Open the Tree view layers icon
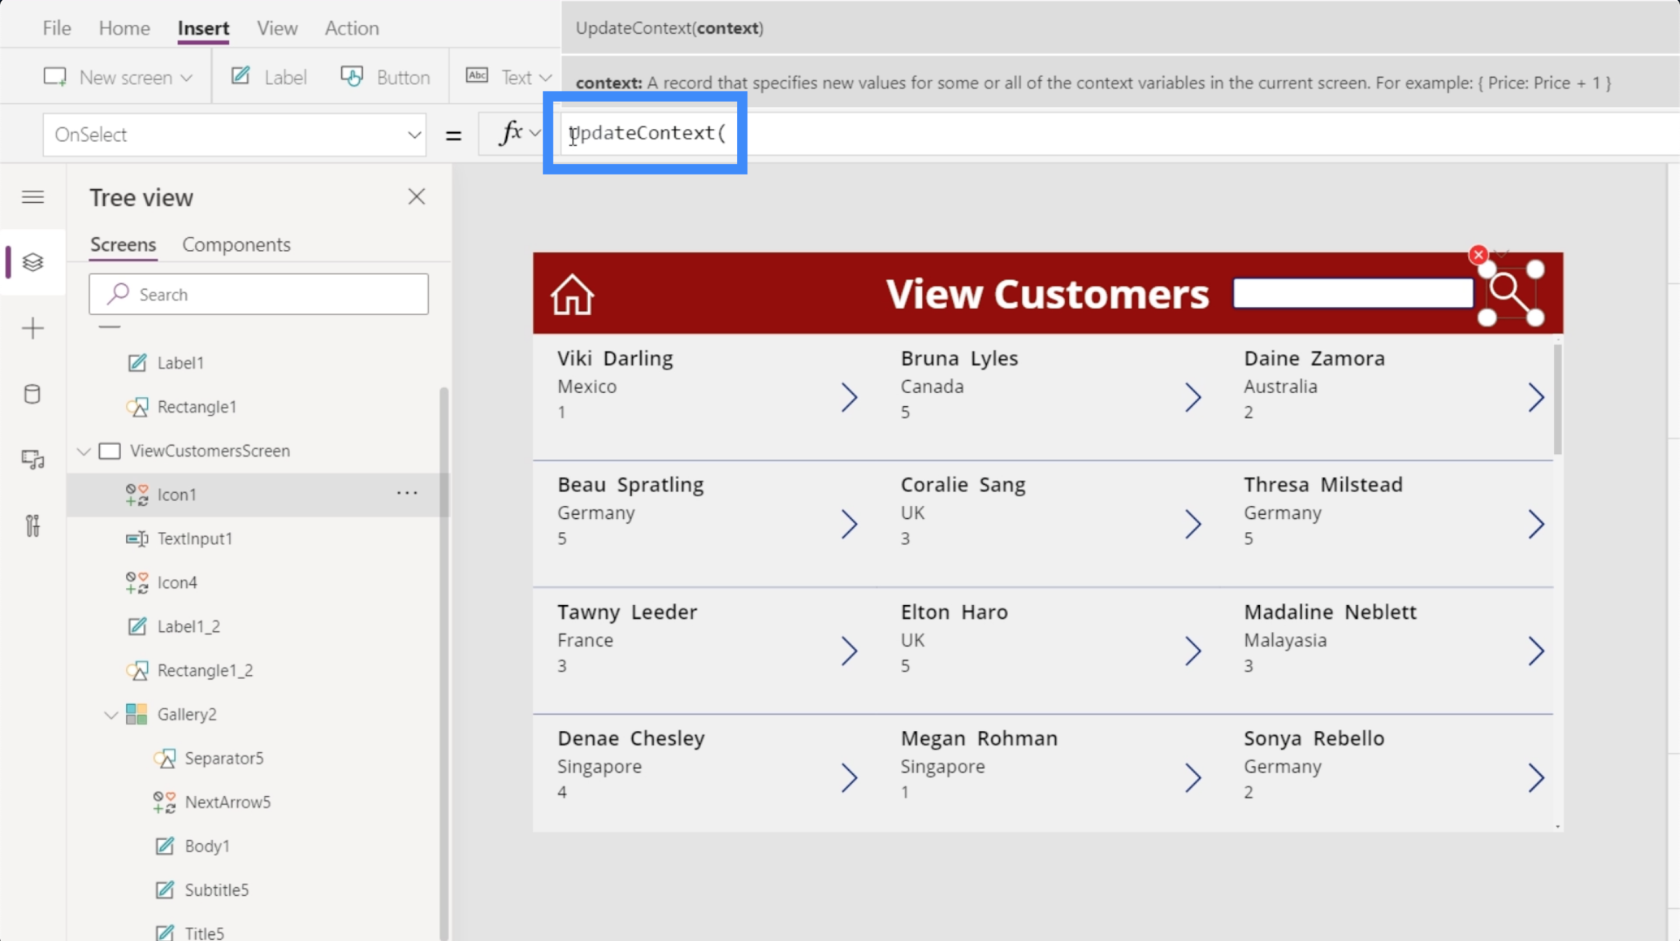Screen dimensions: 1680x941 click(x=33, y=262)
